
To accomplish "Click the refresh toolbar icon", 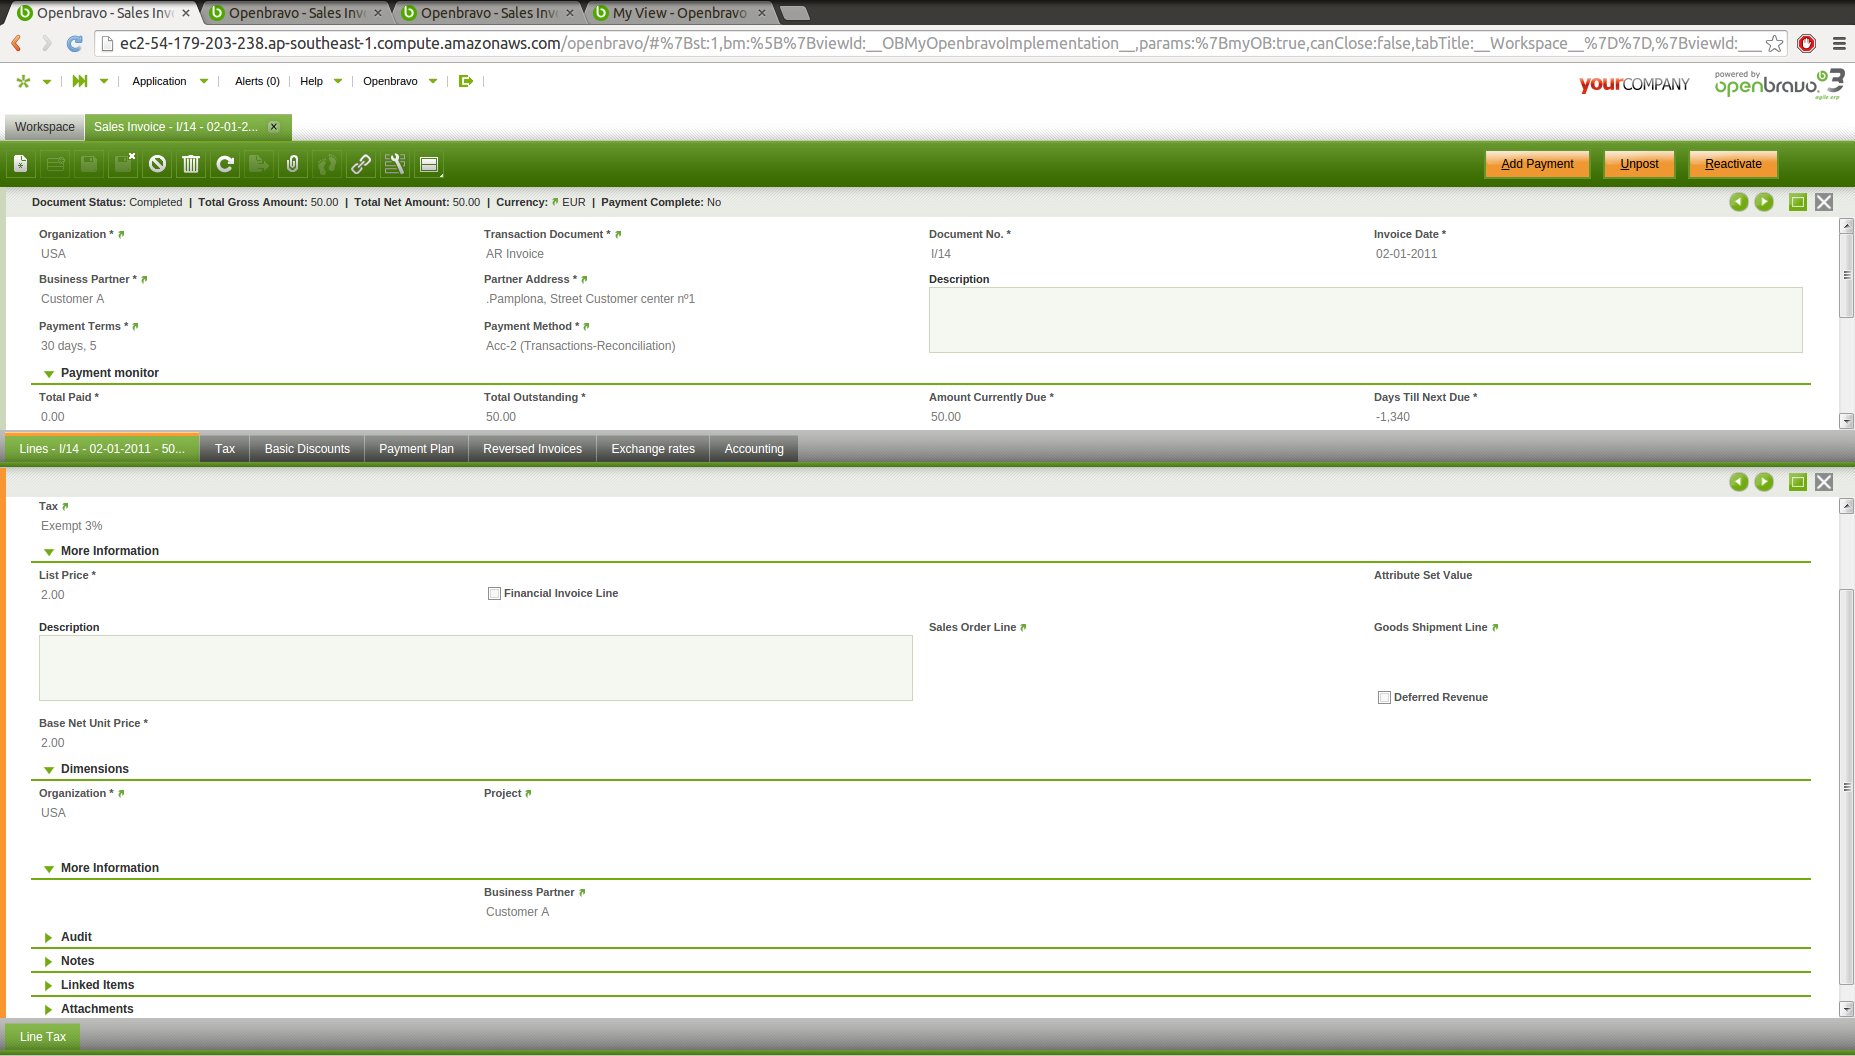I will coord(225,164).
